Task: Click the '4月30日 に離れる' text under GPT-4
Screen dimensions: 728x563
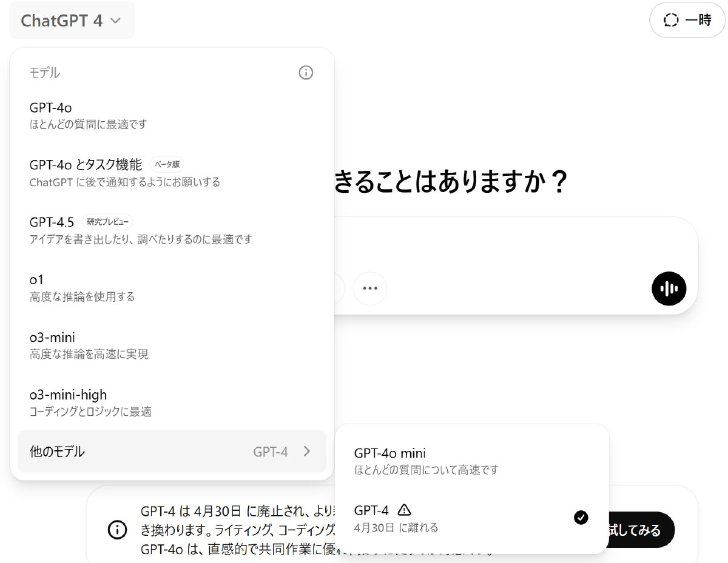Action: [x=396, y=528]
